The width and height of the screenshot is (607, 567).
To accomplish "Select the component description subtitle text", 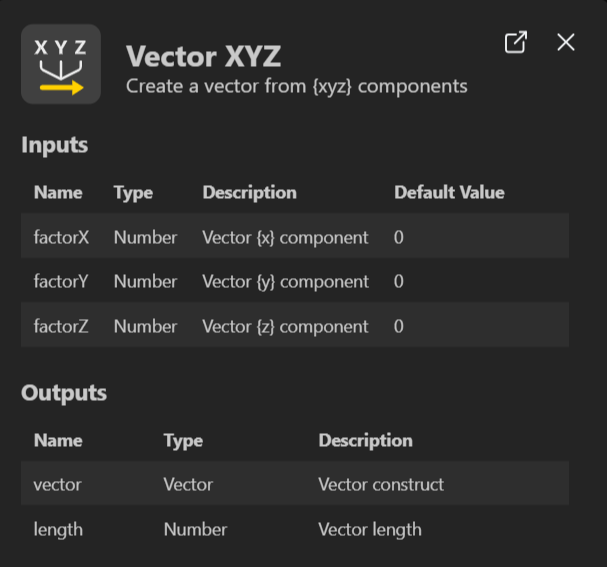I will [296, 86].
